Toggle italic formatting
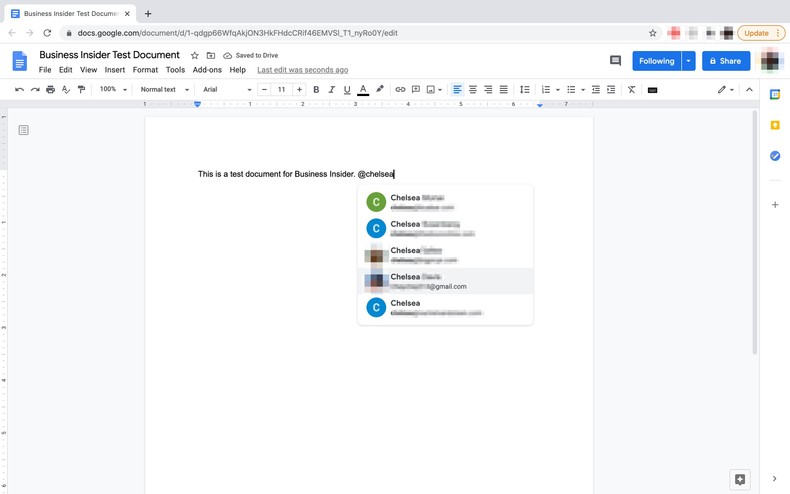790x494 pixels. pyautogui.click(x=332, y=90)
